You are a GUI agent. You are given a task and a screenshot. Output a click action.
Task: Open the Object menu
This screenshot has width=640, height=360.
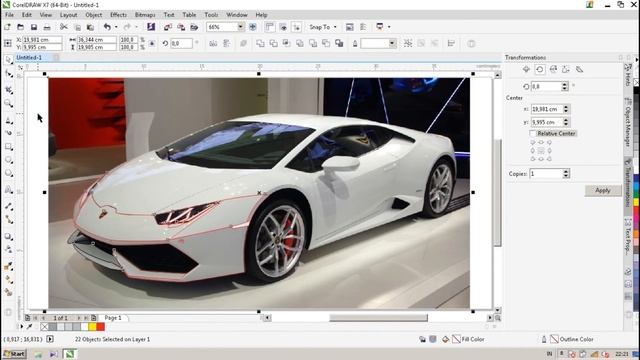(x=93, y=15)
